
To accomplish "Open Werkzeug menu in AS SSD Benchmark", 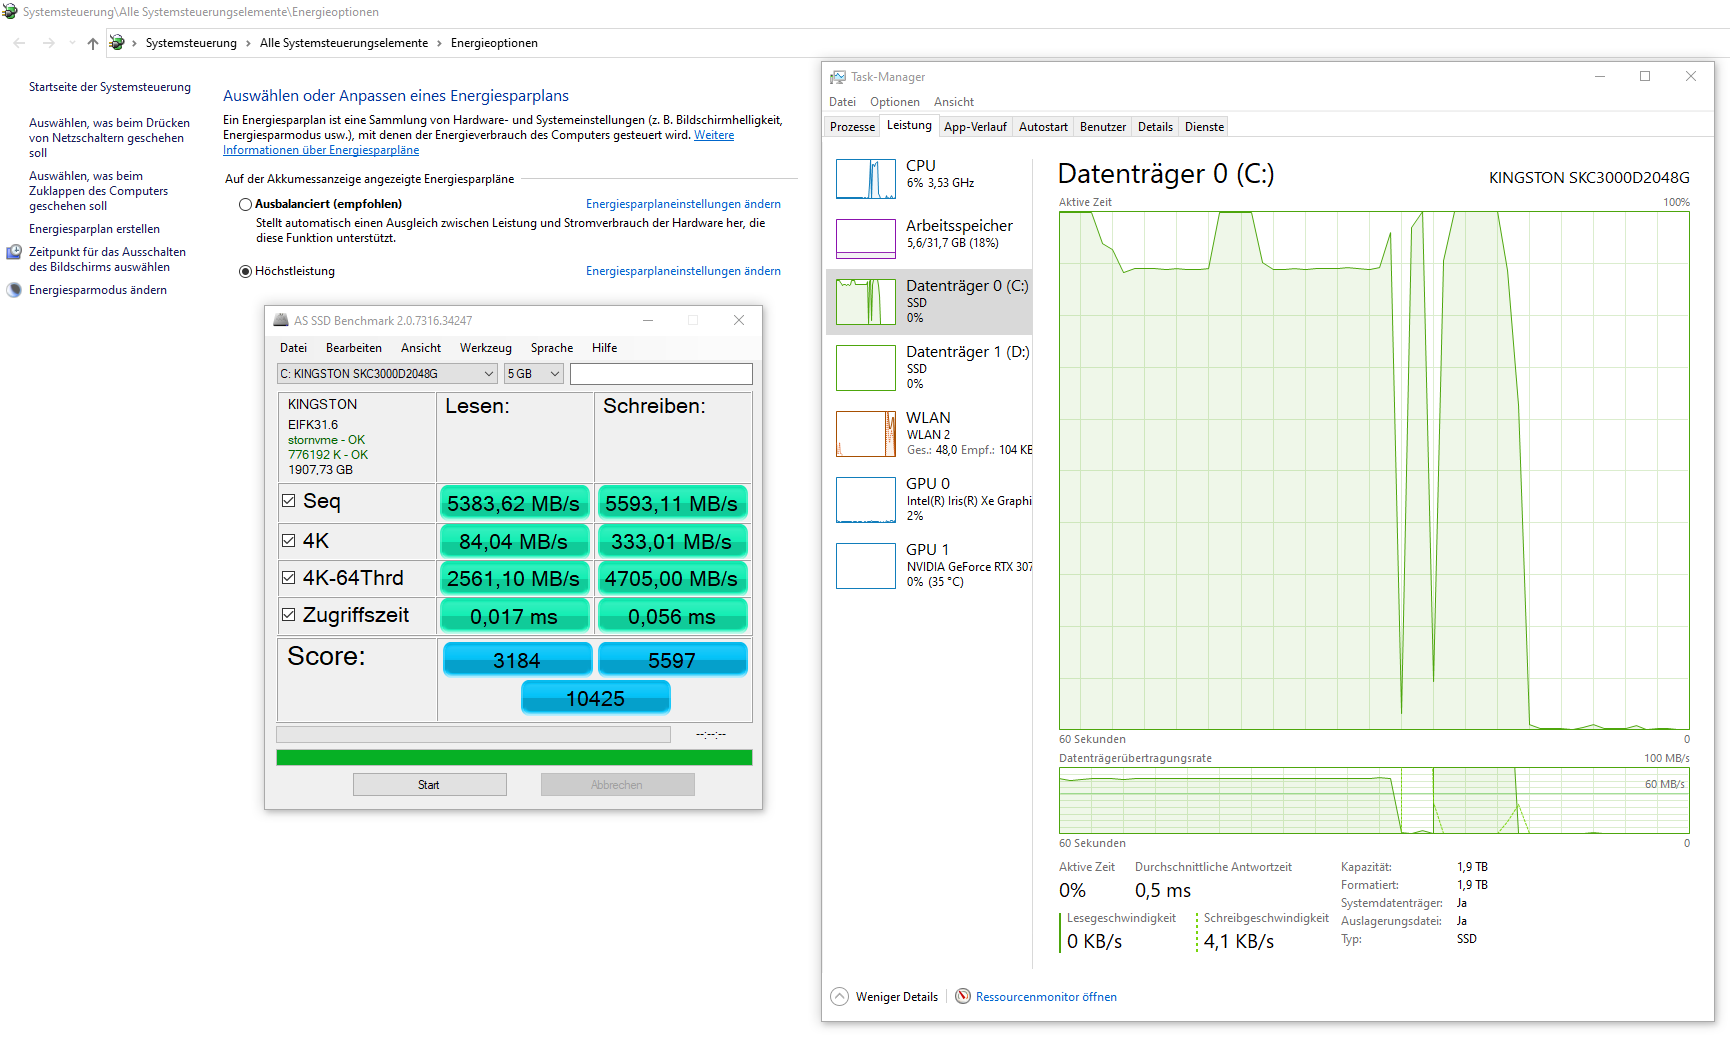I will pyautogui.click(x=486, y=348).
